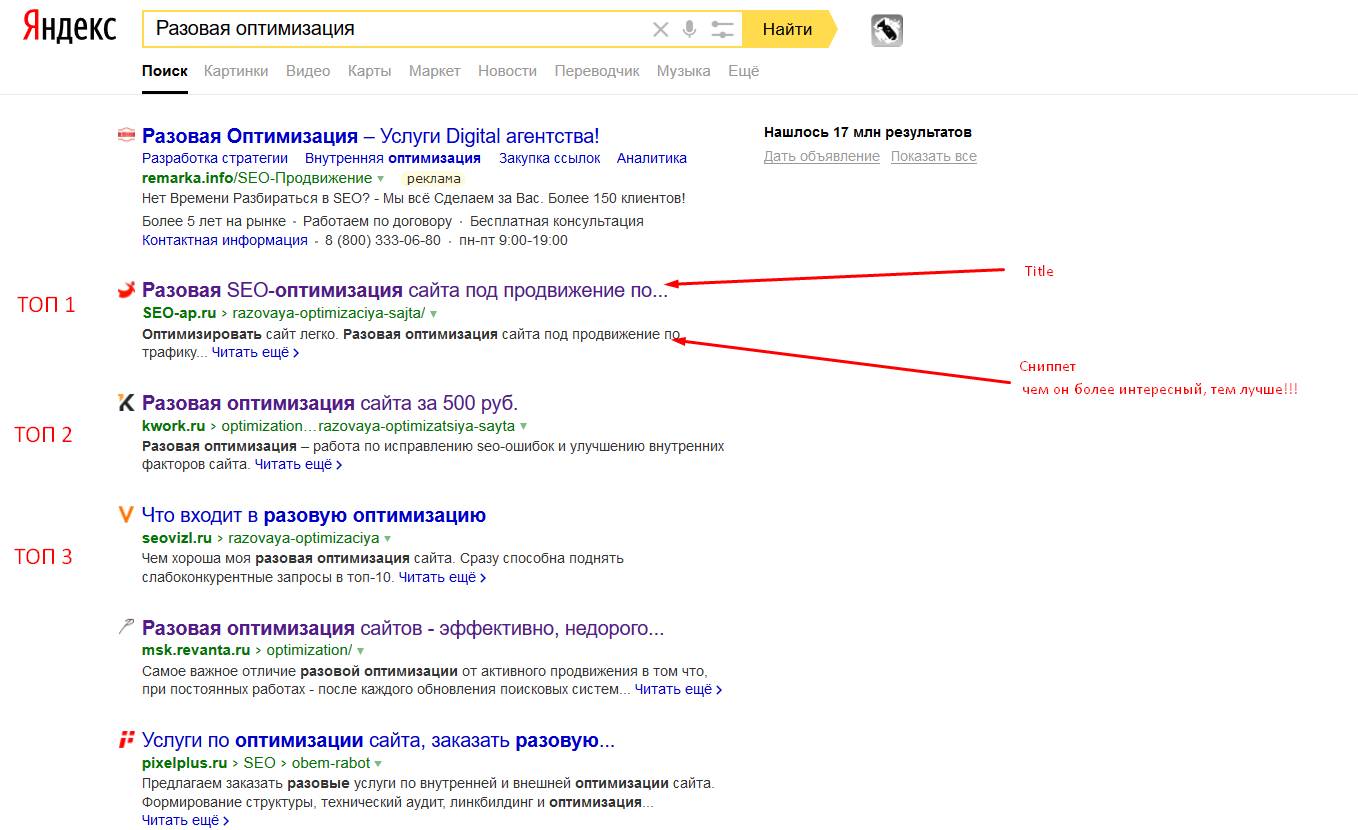Open 'Что входит в разовую оптимизацию' result
This screenshot has width=1358, height=830.
(x=314, y=516)
